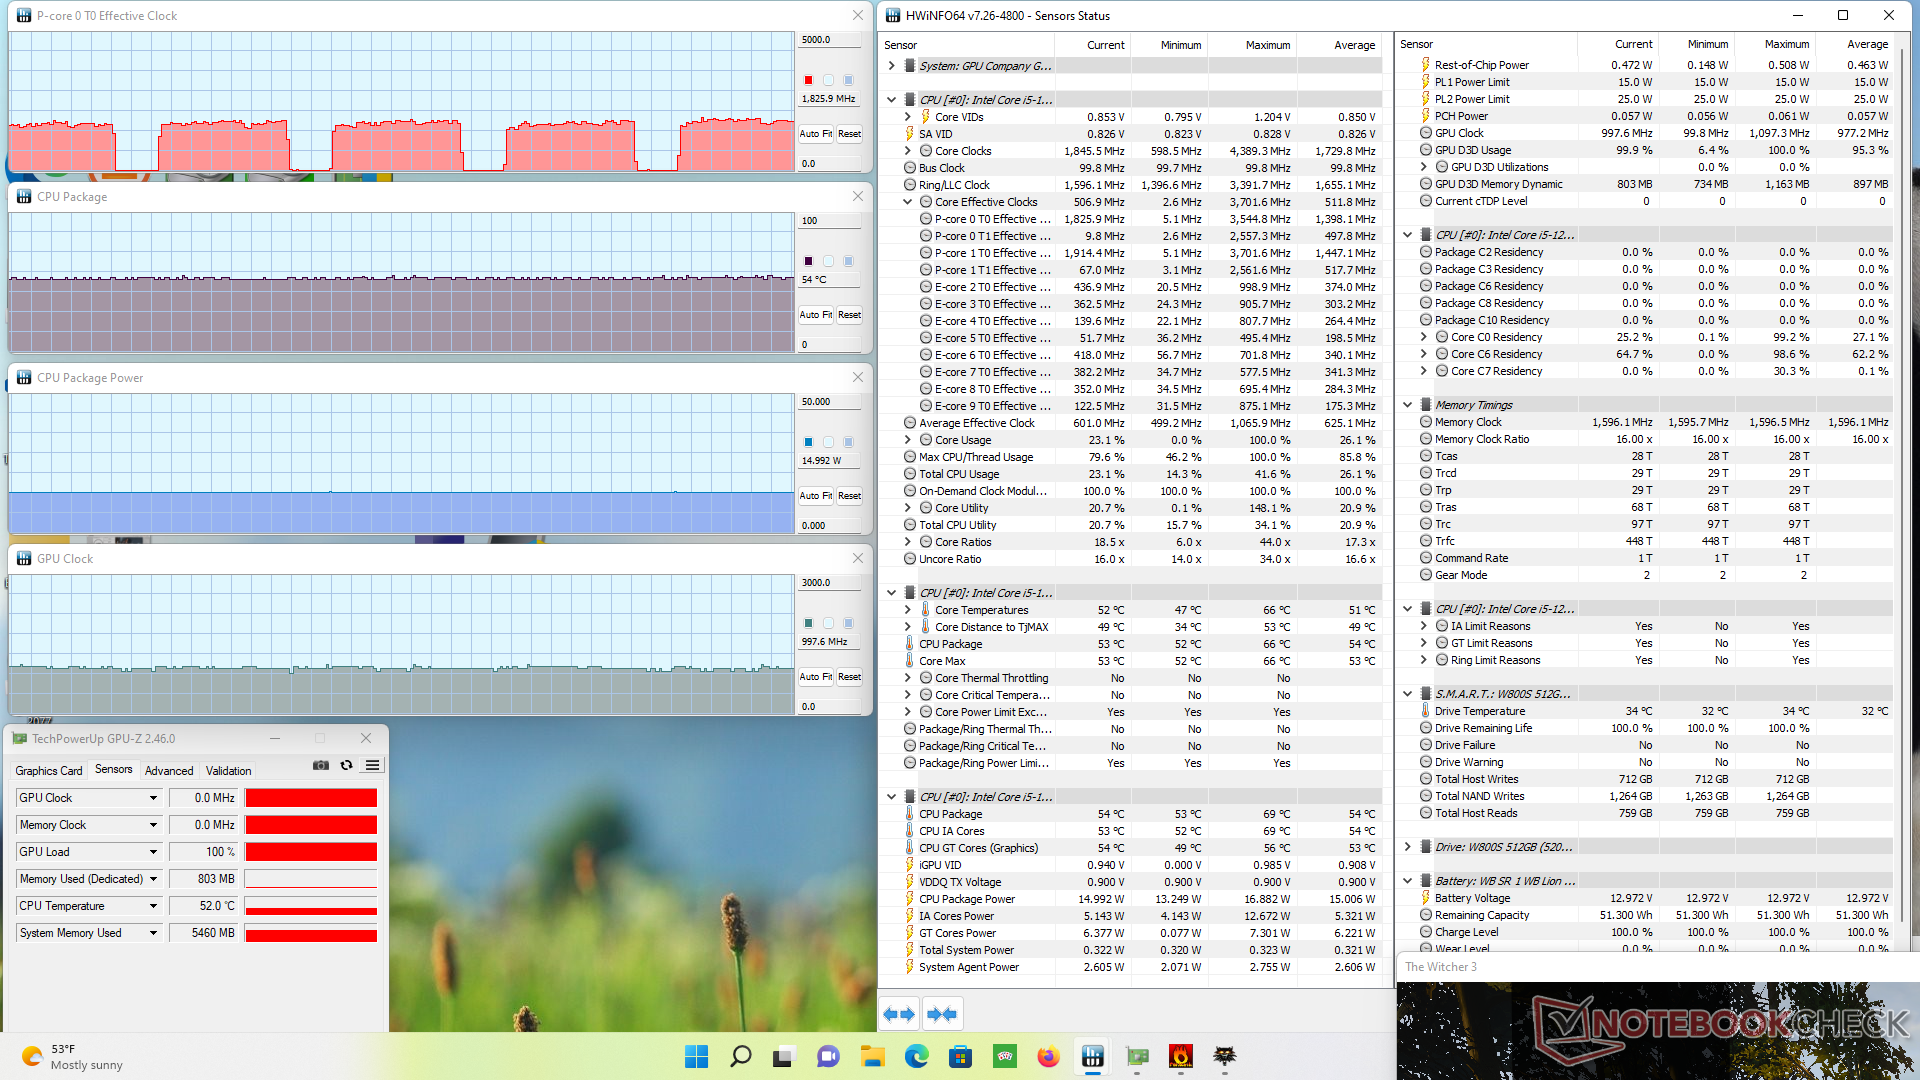Open the FurMark taskbar icon
Image resolution: width=1920 pixels, height=1080 pixels.
click(1180, 1056)
